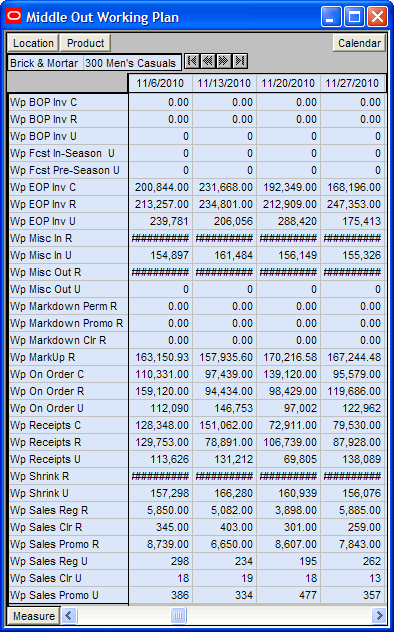
Task: Select the Wp BOP Inv R row
Action: pyautogui.click(x=68, y=119)
